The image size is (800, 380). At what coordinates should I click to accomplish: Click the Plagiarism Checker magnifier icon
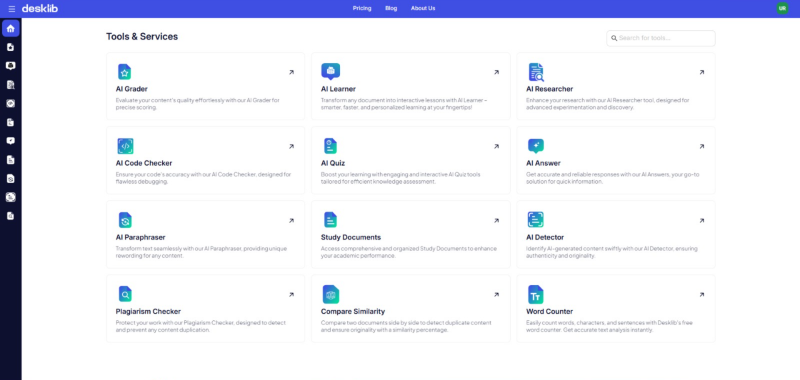(125, 294)
